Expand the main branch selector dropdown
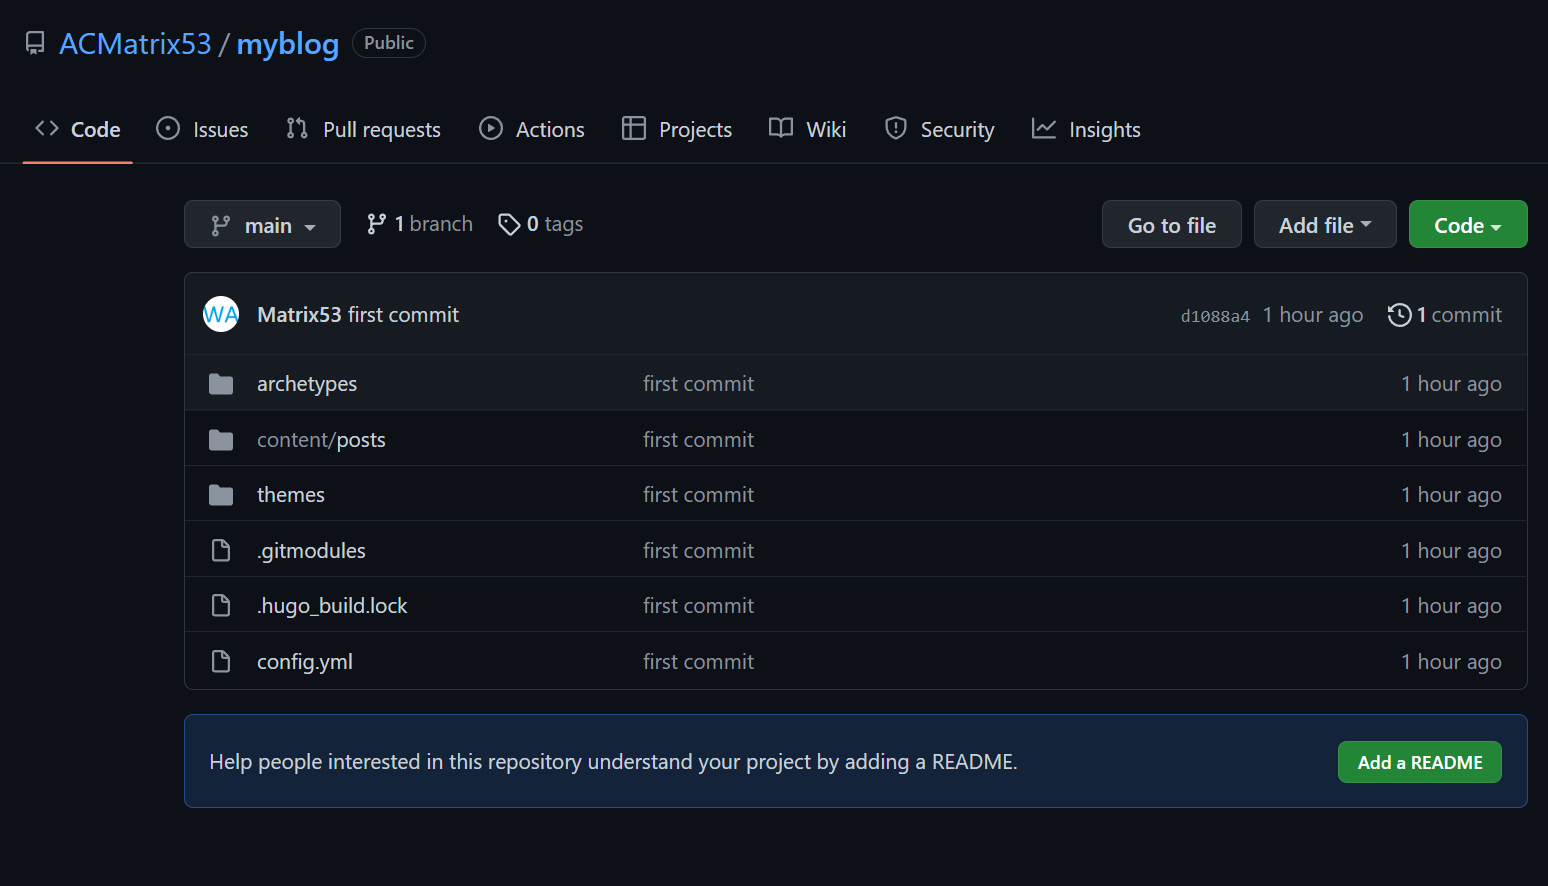This screenshot has width=1548, height=886. (262, 225)
